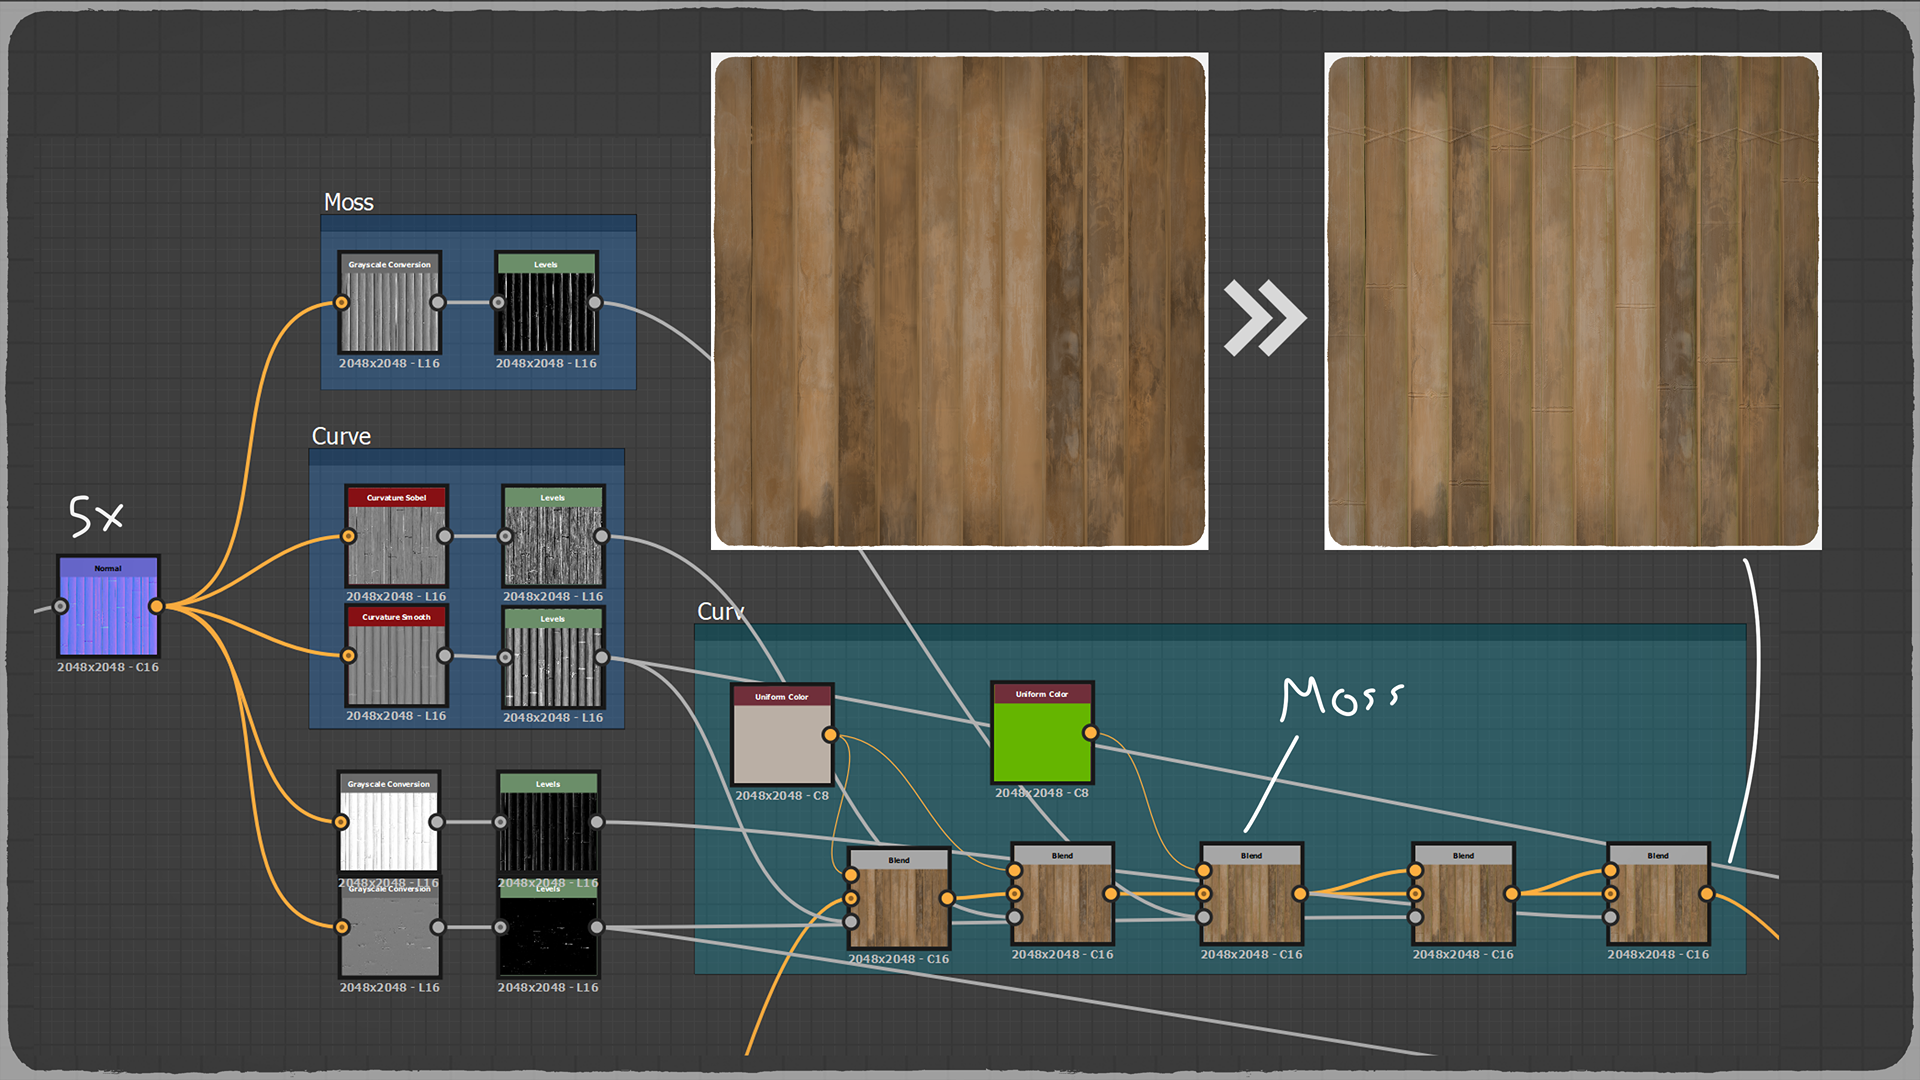The height and width of the screenshot is (1080, 1920).
Task: Click the Curvature Sobel node
Action: click(x=396, y=538)
